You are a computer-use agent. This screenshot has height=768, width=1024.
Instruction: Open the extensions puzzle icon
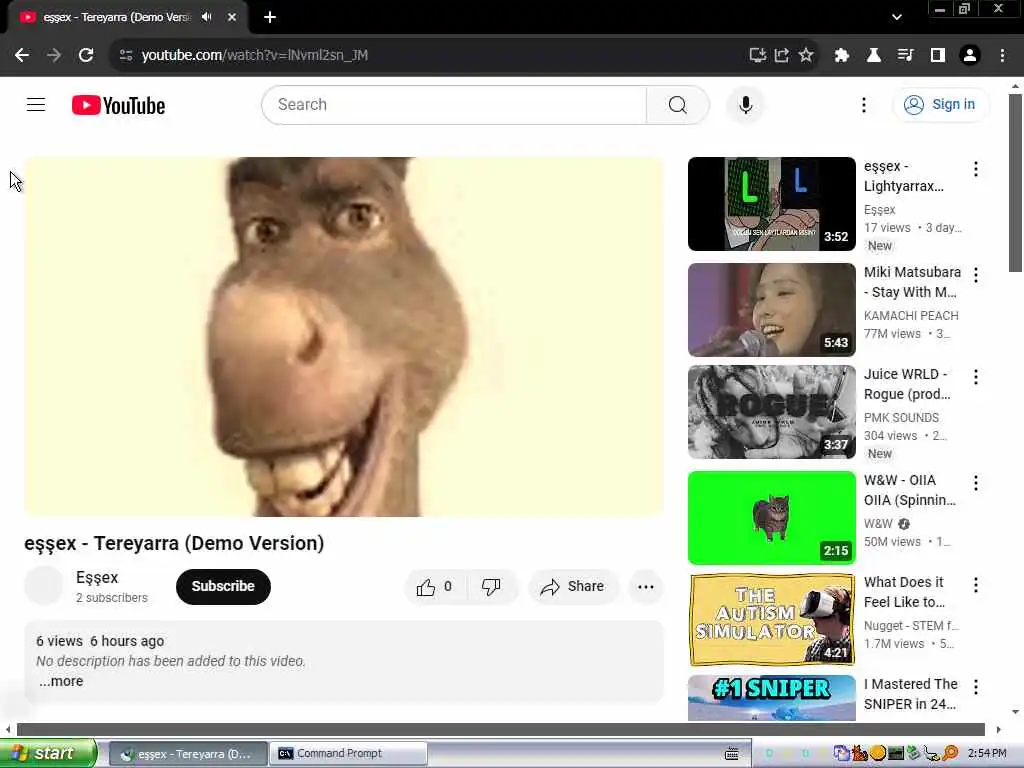[x=842, y=55]
